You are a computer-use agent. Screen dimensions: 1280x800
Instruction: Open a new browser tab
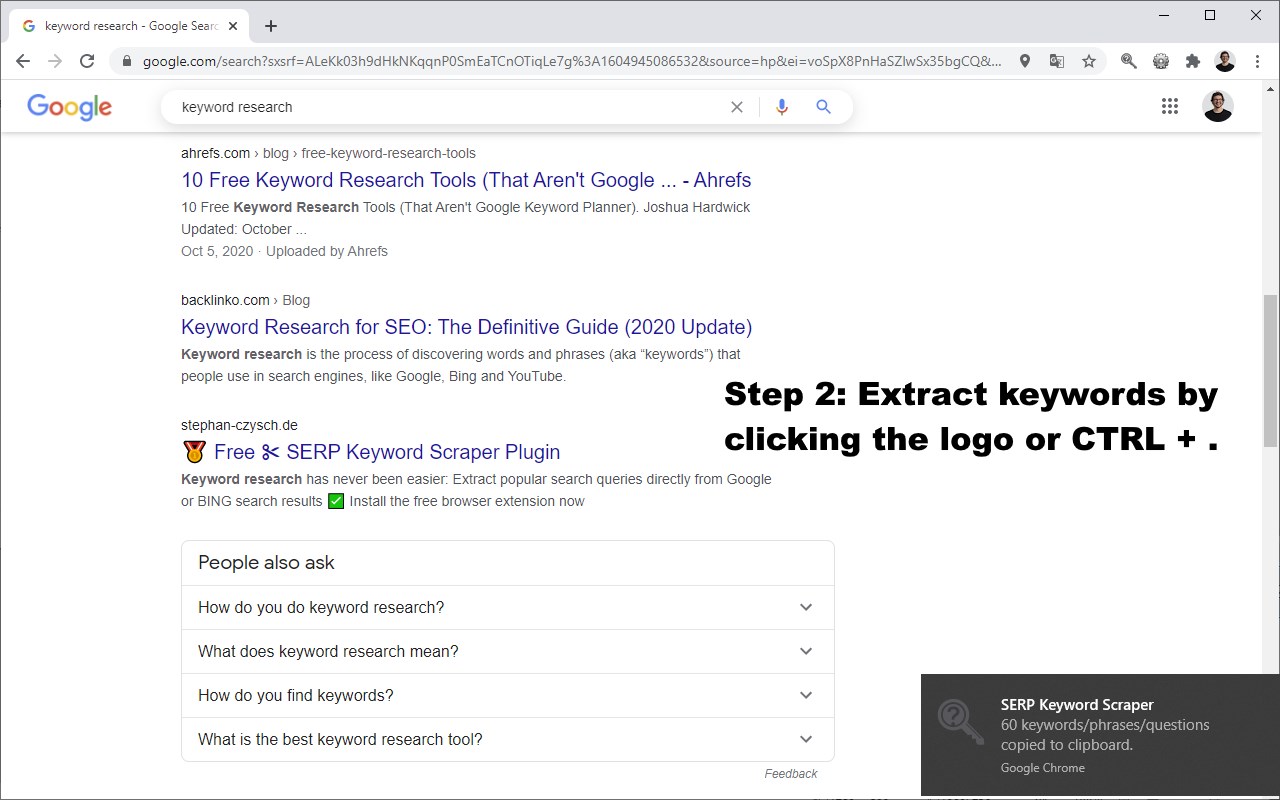(271, 26)
